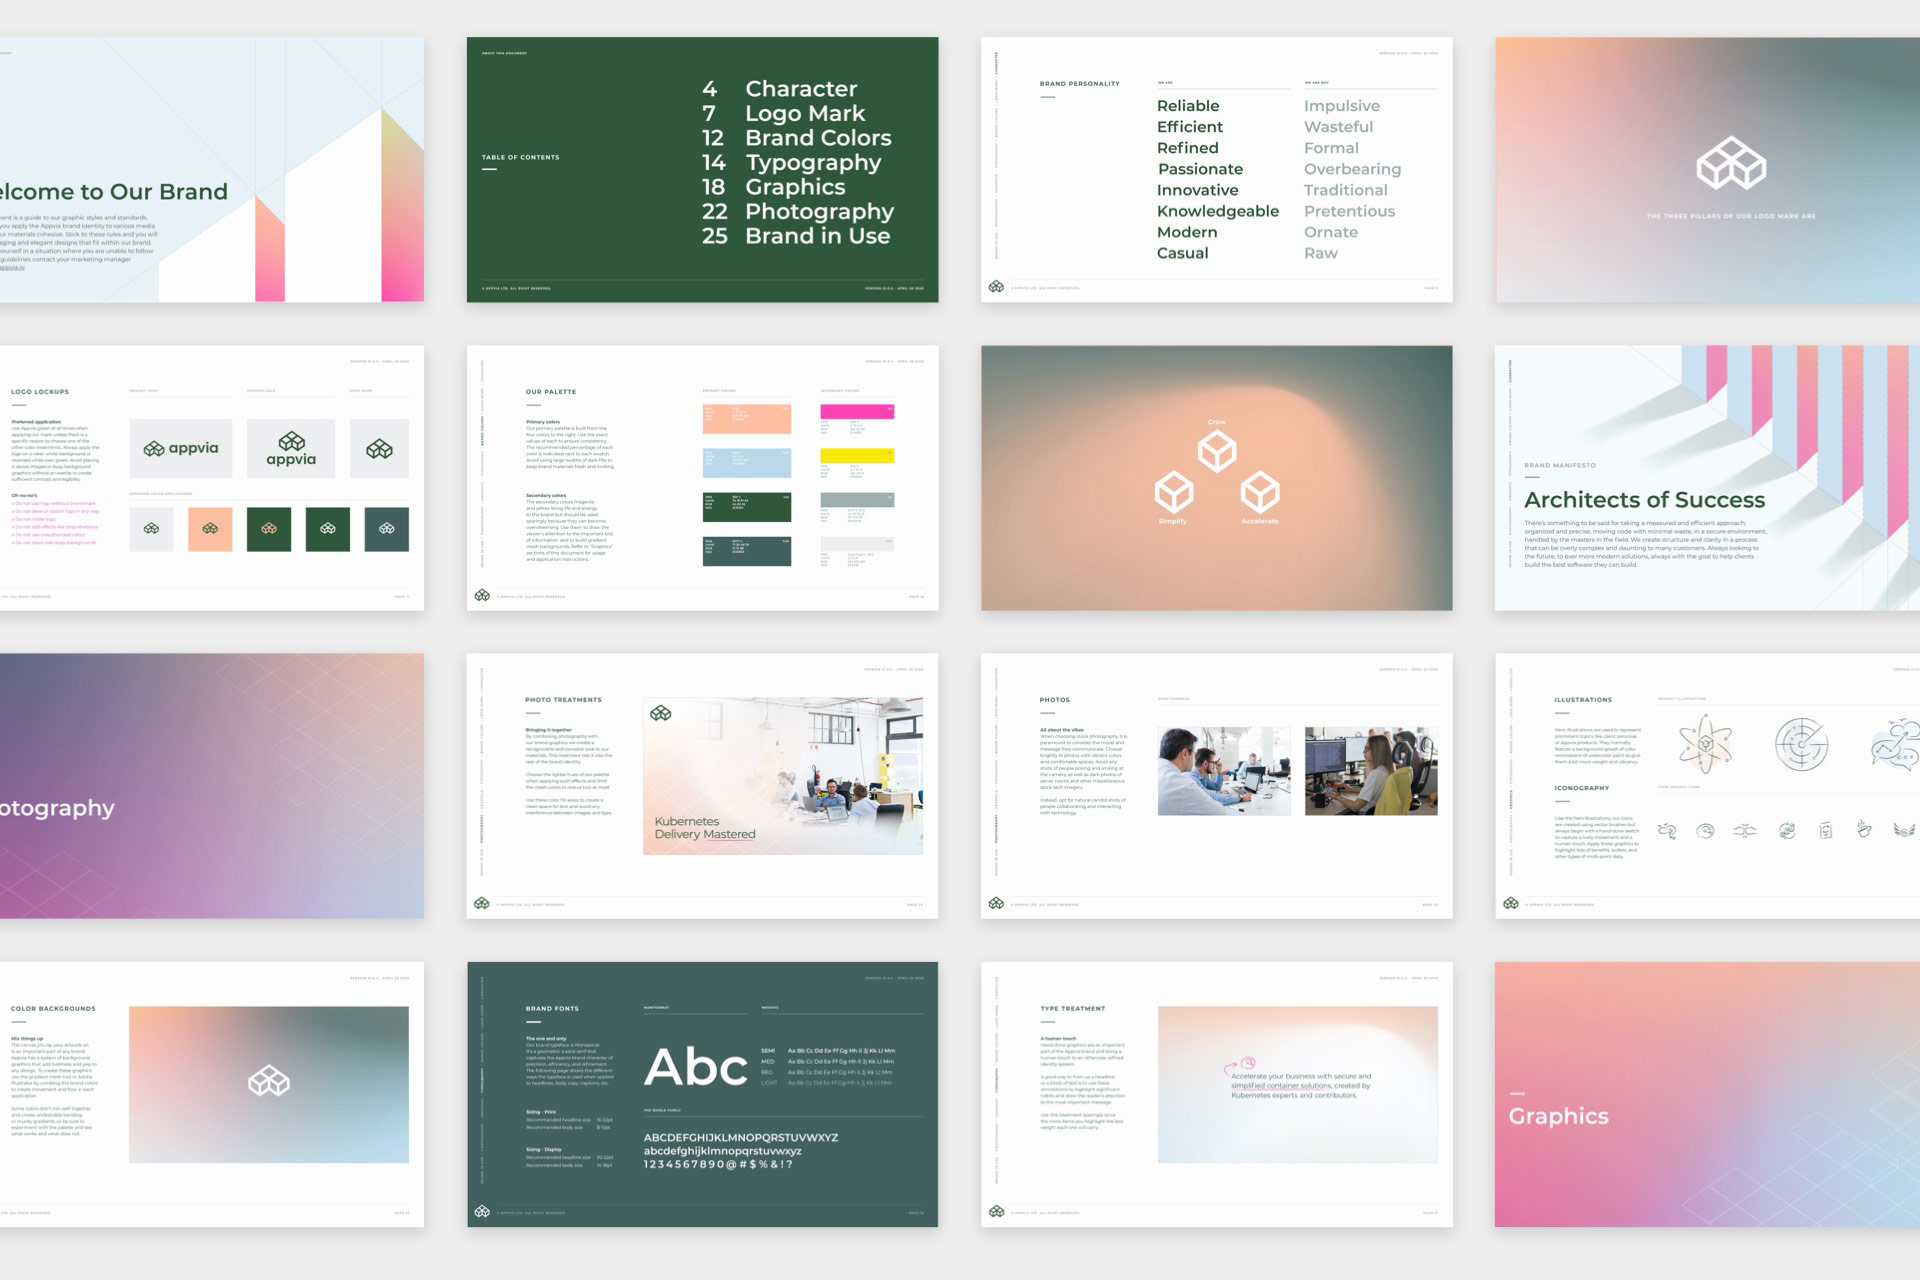This screenshot has height=1280, width=1920.
Task: Click the word 'Reliable' in Brand Personality
Action: click(x=1188, y=106)
